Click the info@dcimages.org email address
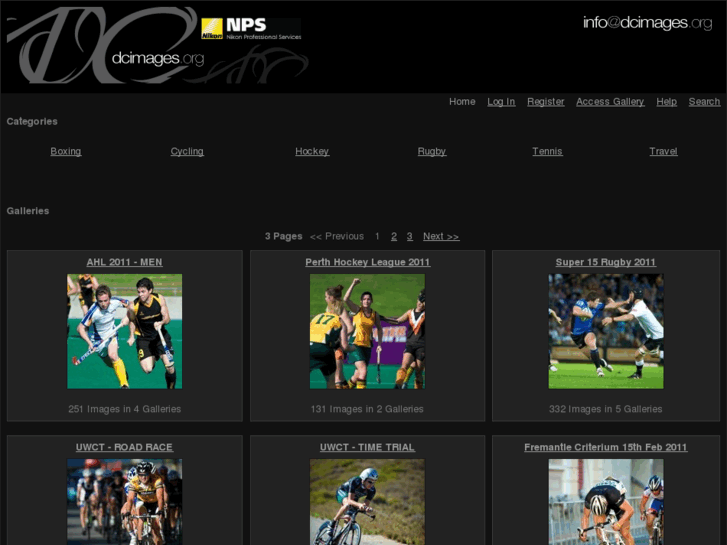 coord(647,22)
